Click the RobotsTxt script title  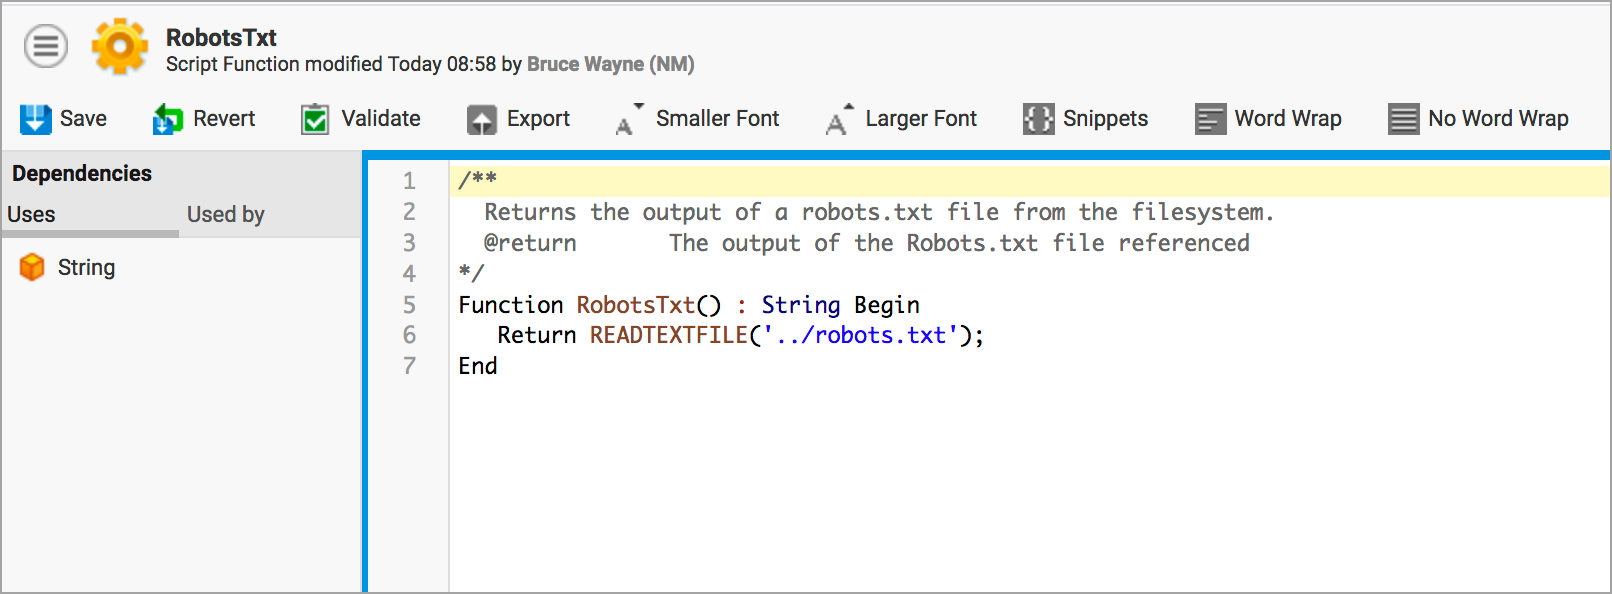click(x=221, y=37)
